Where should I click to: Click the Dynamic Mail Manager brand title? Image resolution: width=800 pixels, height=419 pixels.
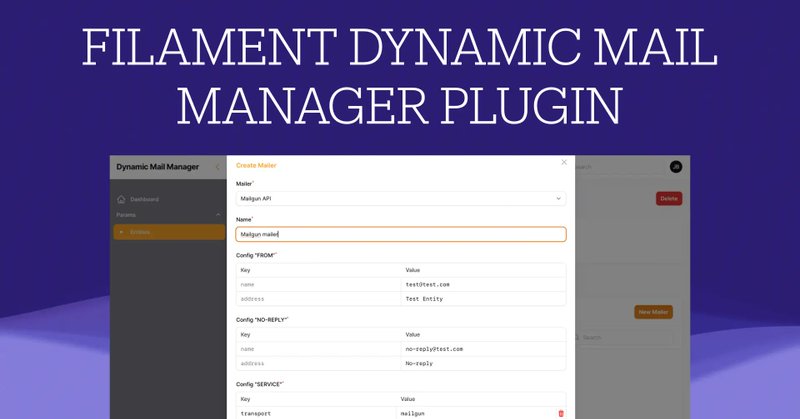pyautogui.click(x=158, y=167)
